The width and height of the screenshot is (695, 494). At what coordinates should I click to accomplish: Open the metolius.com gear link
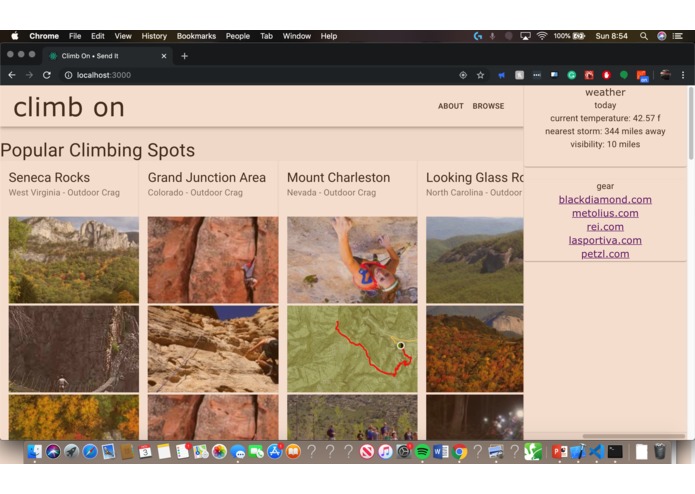(x=605, y=214)
